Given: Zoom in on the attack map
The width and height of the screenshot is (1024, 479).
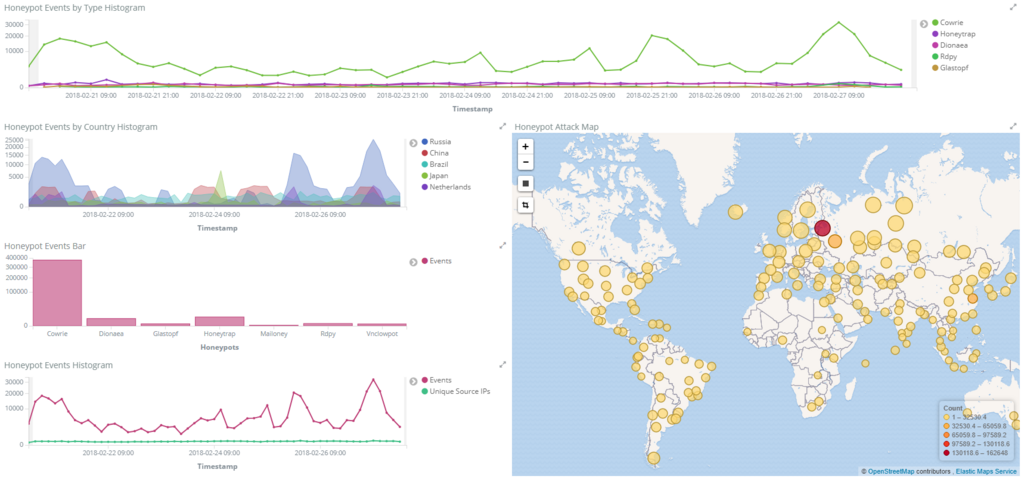Looking at the screenshot, I should click(x=525, y=147).
